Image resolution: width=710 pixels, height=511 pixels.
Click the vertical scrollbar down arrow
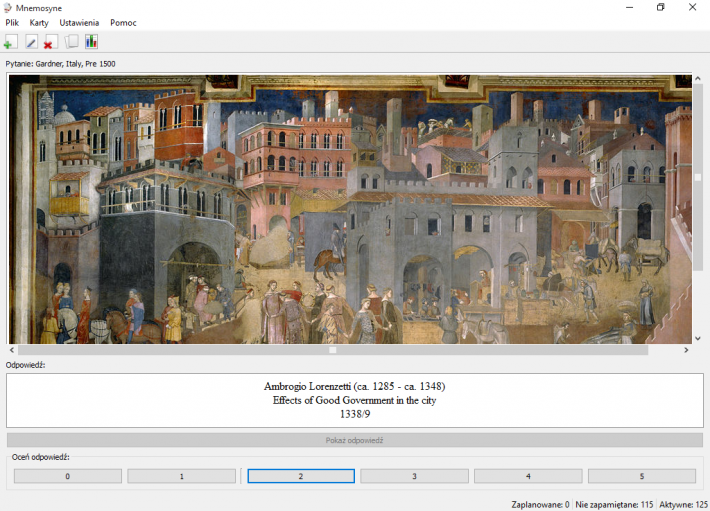click(698, 339)
